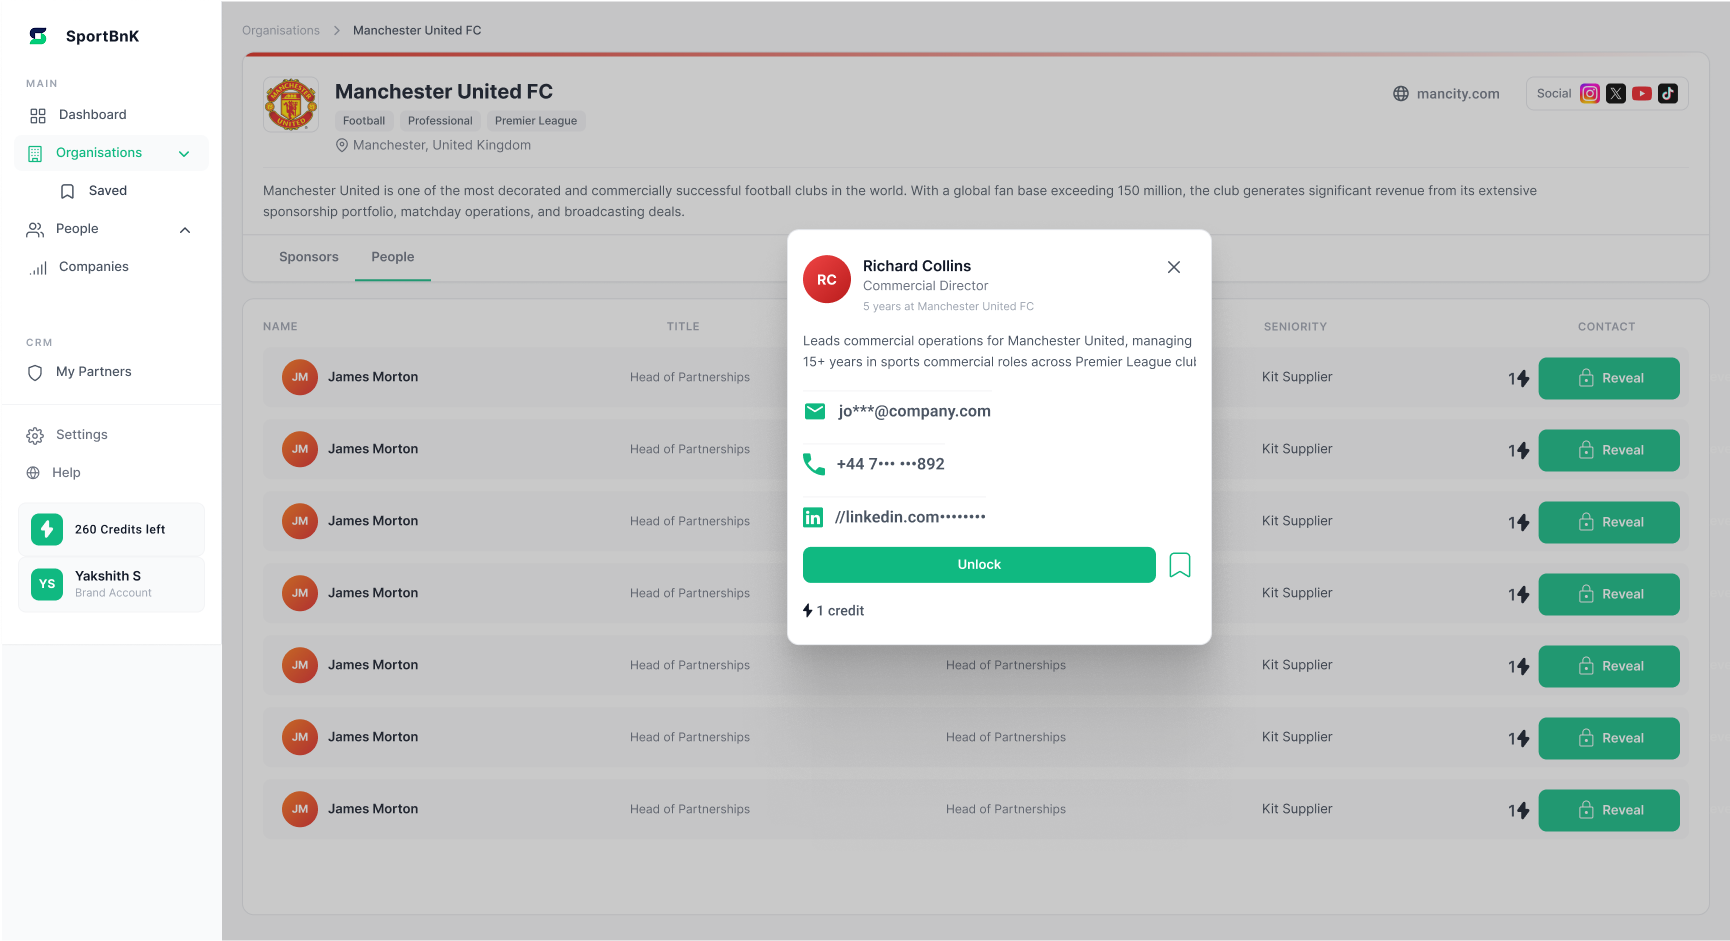Click the lightning credits icon on a Reveal row
The image size is (1730, 941).
(x=1519, y=378)
